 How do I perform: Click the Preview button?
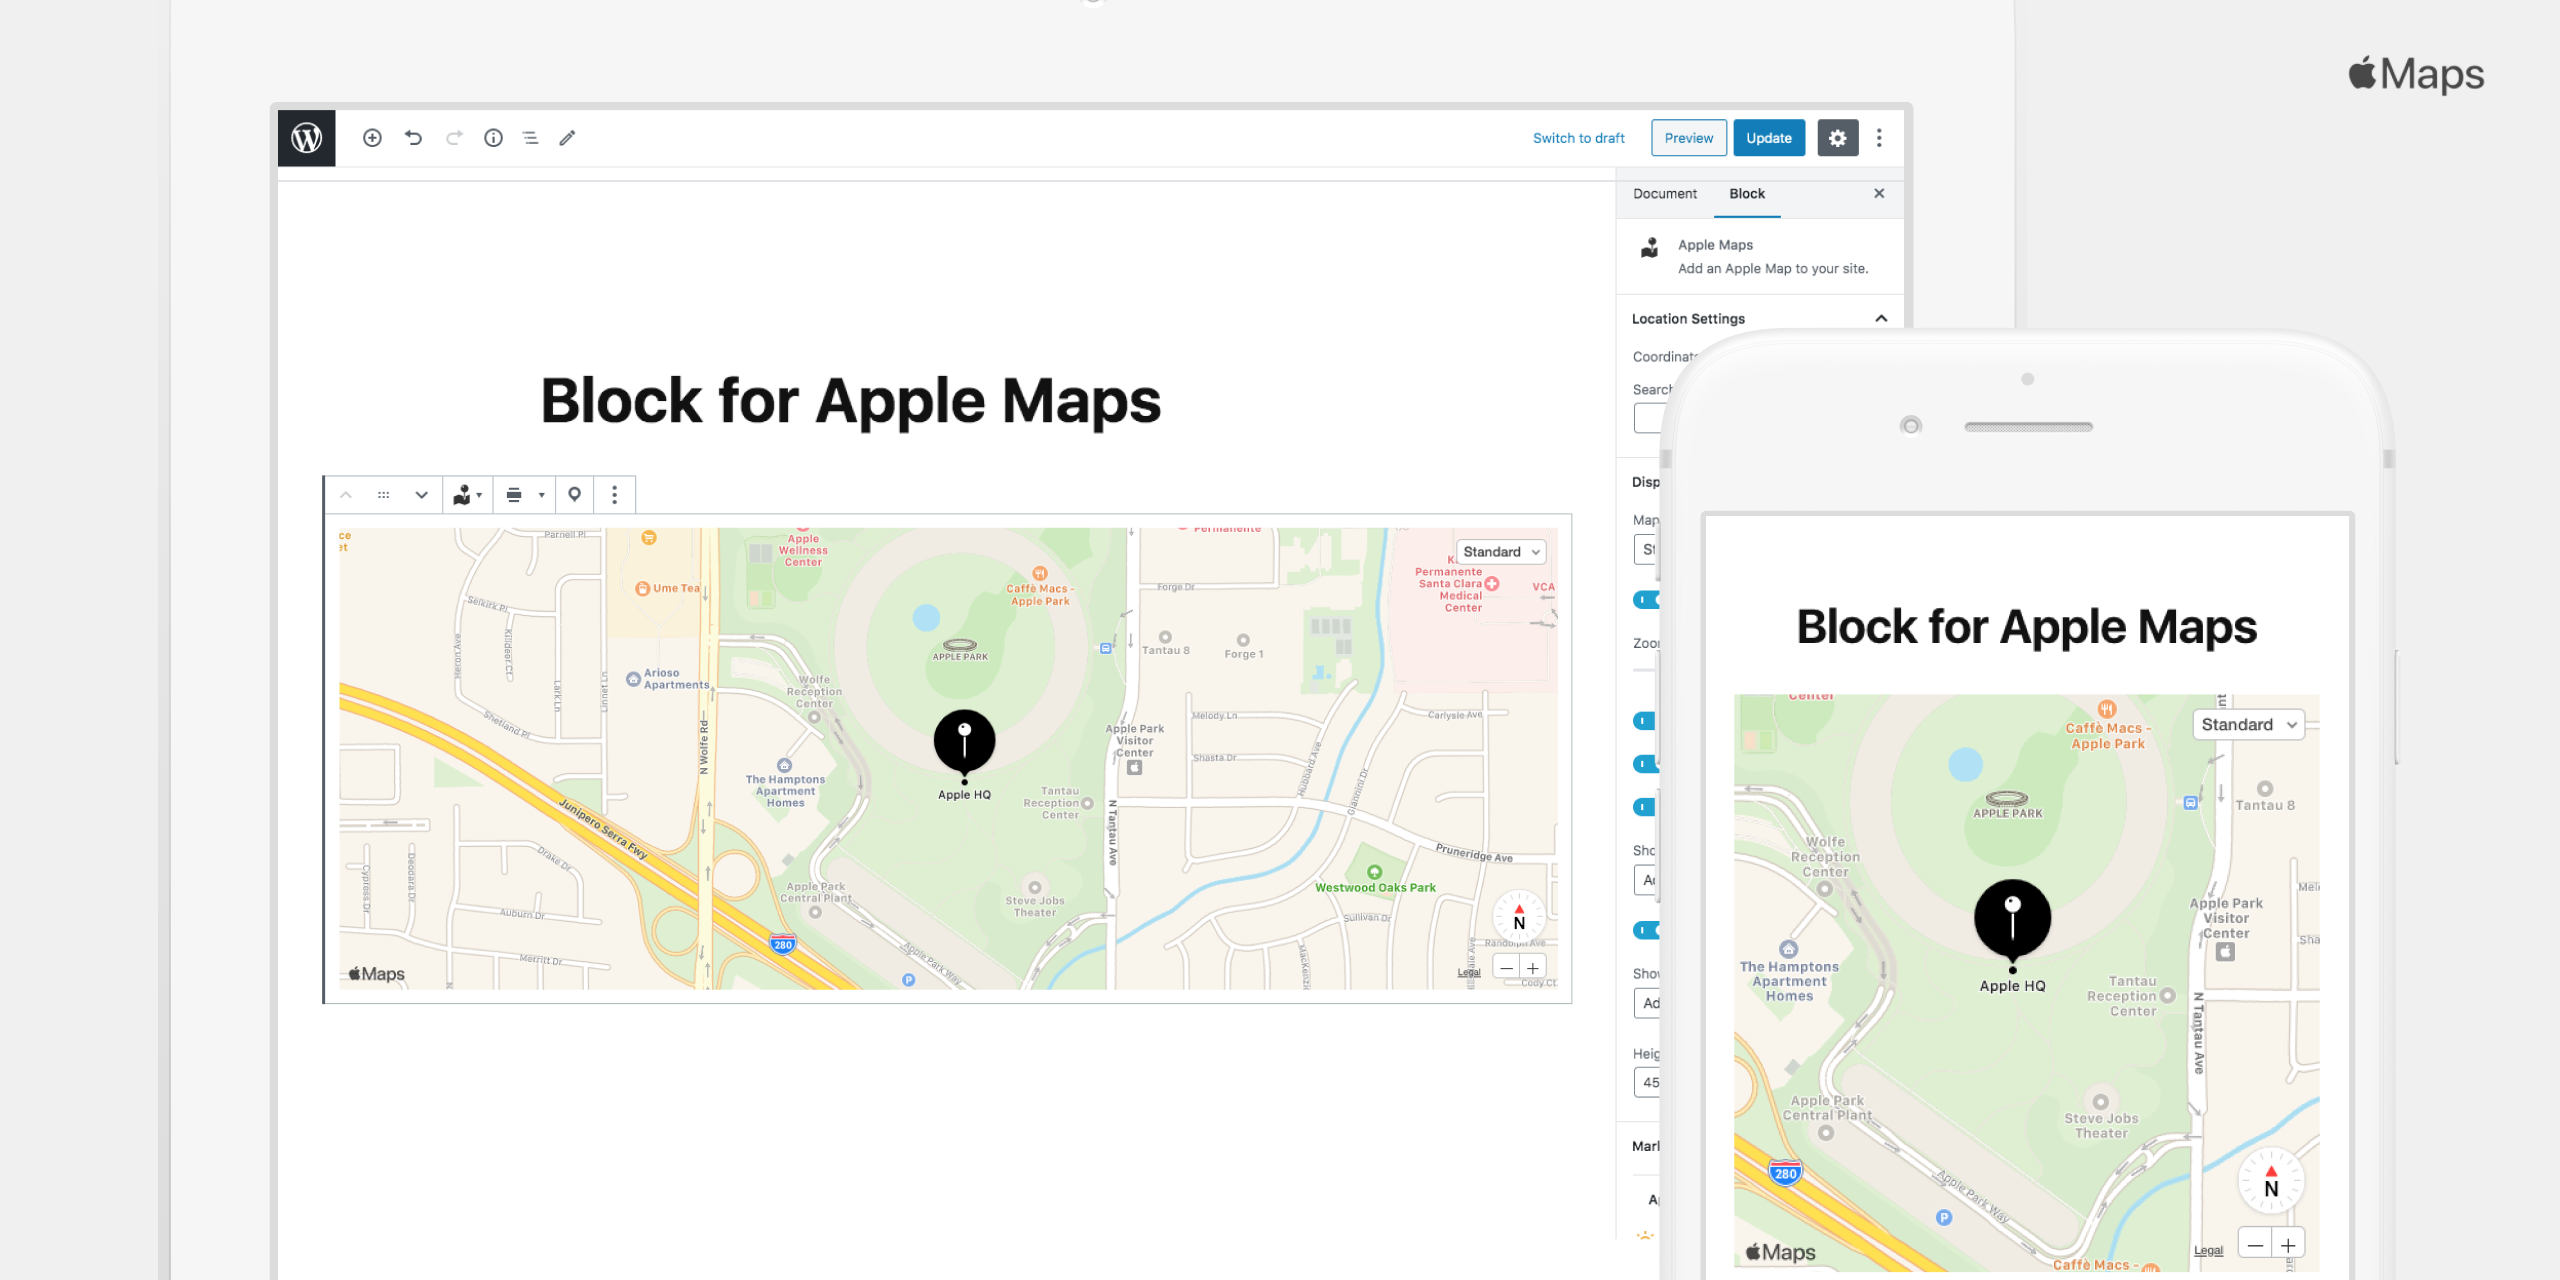coord(1688,138)
